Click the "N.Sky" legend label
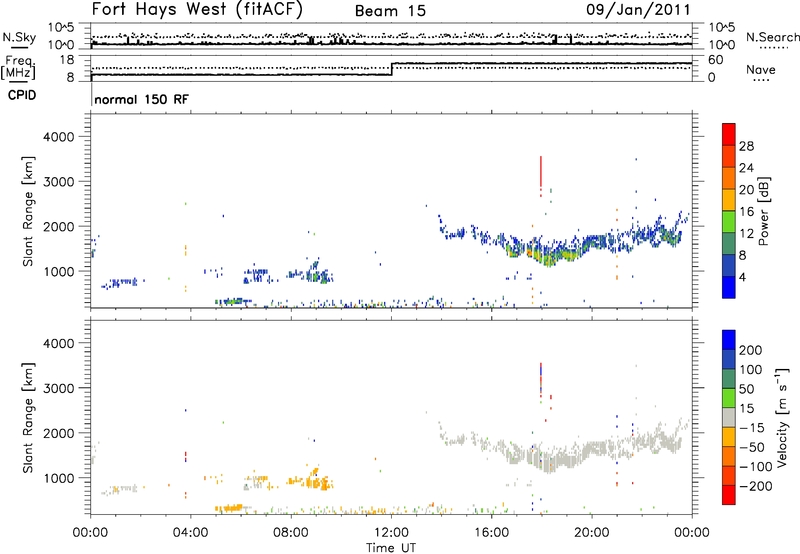Viewport: 800px width, 554px height. pos(19,37)
